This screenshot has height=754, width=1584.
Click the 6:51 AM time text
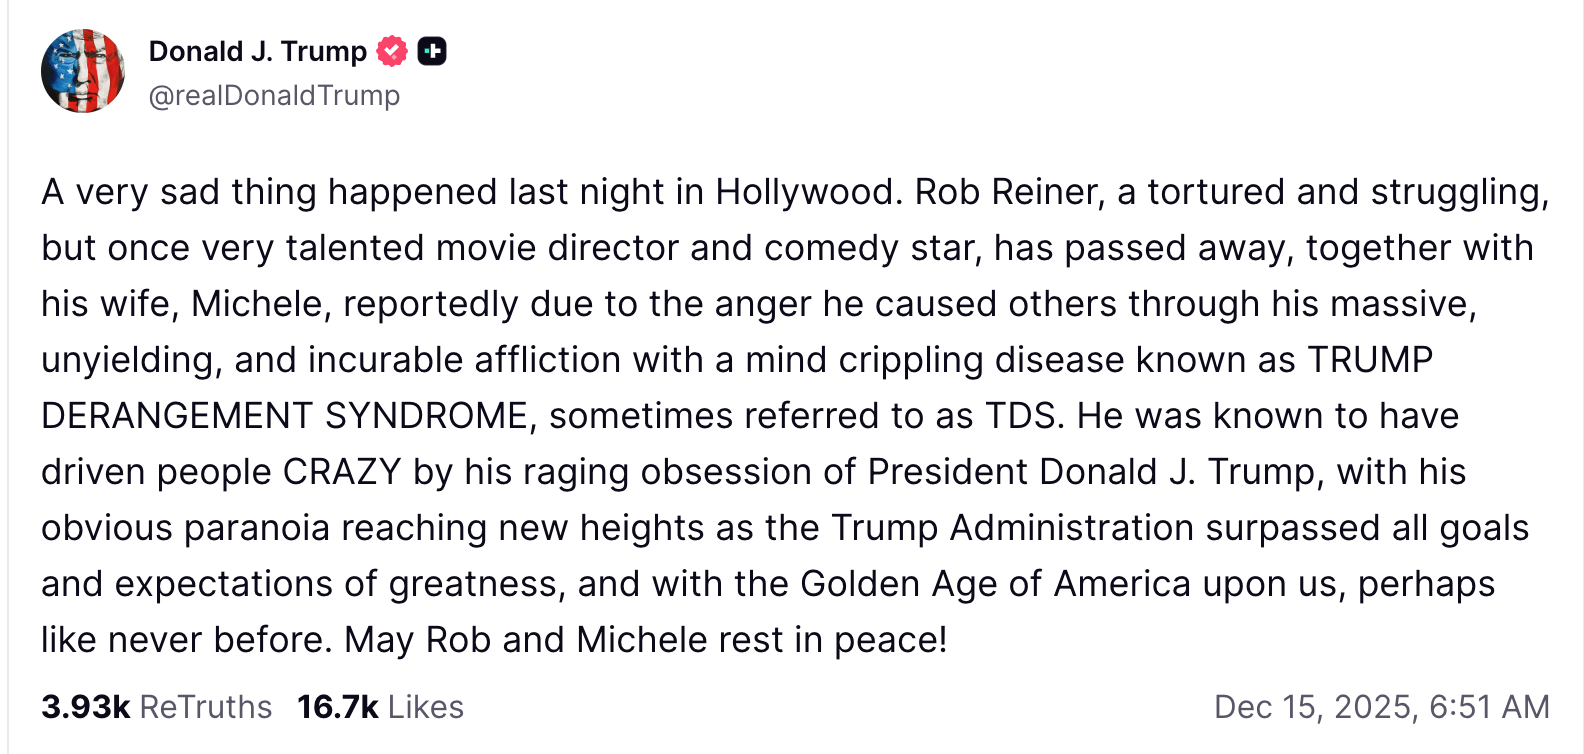[x=1489, y=707]
